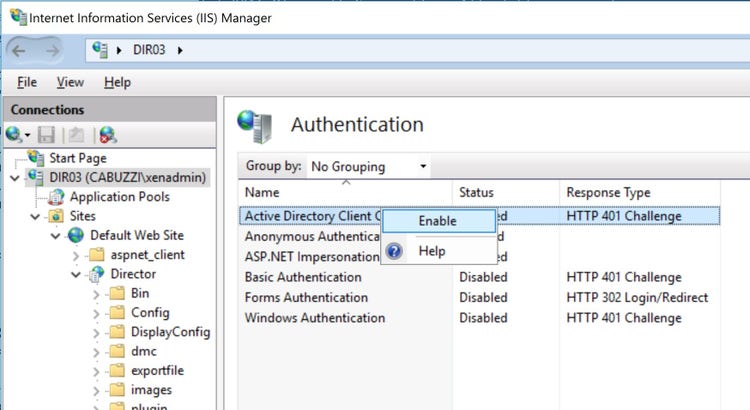The image size is (750, 410).
Task: Open the File menu
Action: (x=27, y=82)
